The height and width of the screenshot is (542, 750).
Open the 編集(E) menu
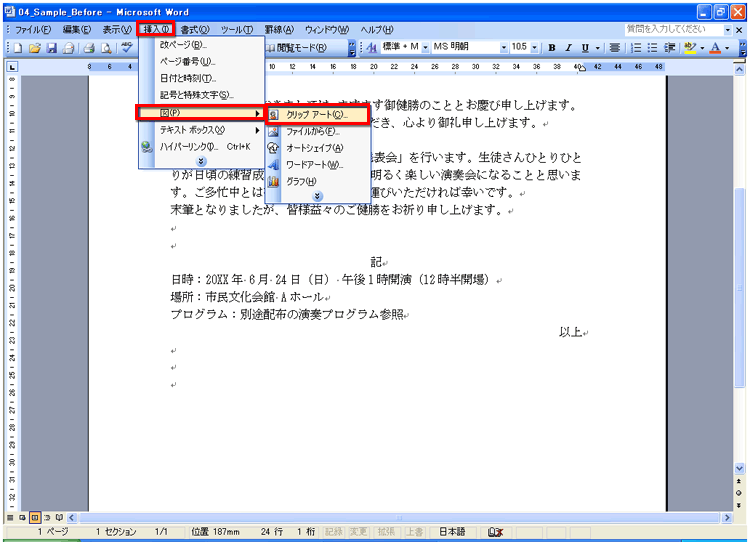point(77,29)
